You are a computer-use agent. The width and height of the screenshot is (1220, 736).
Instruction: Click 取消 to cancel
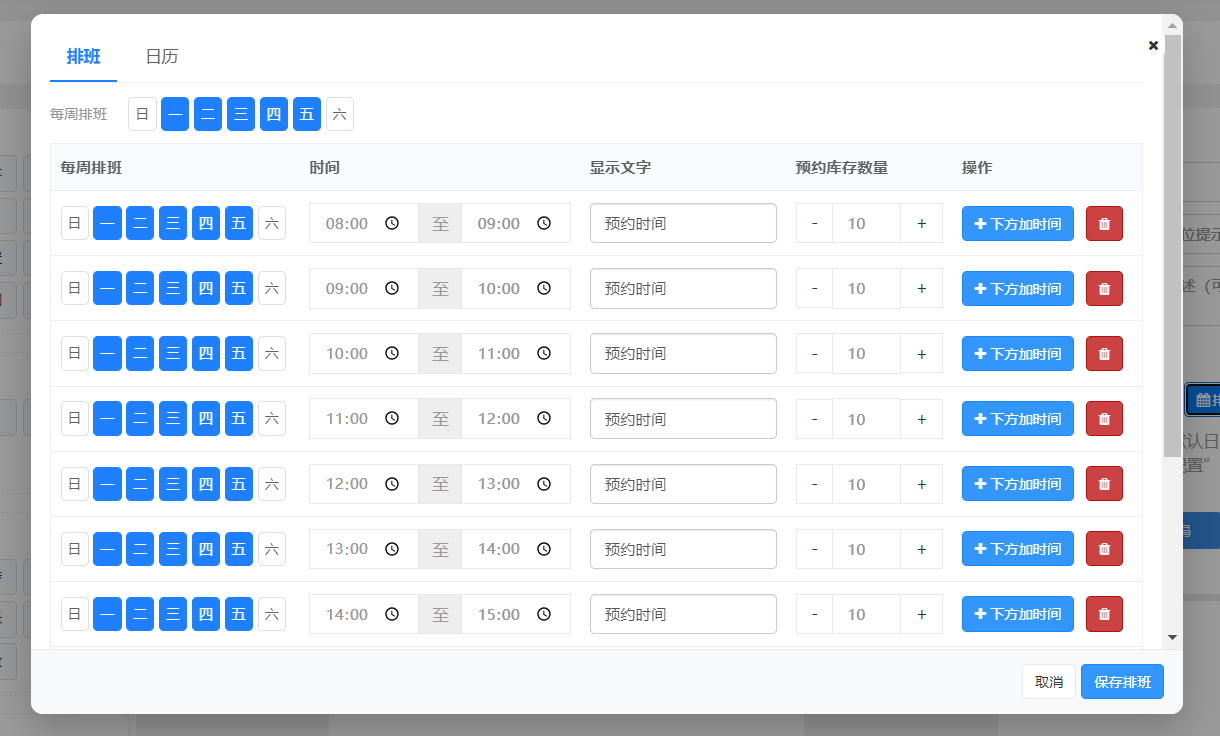[x=1049, y=682]
